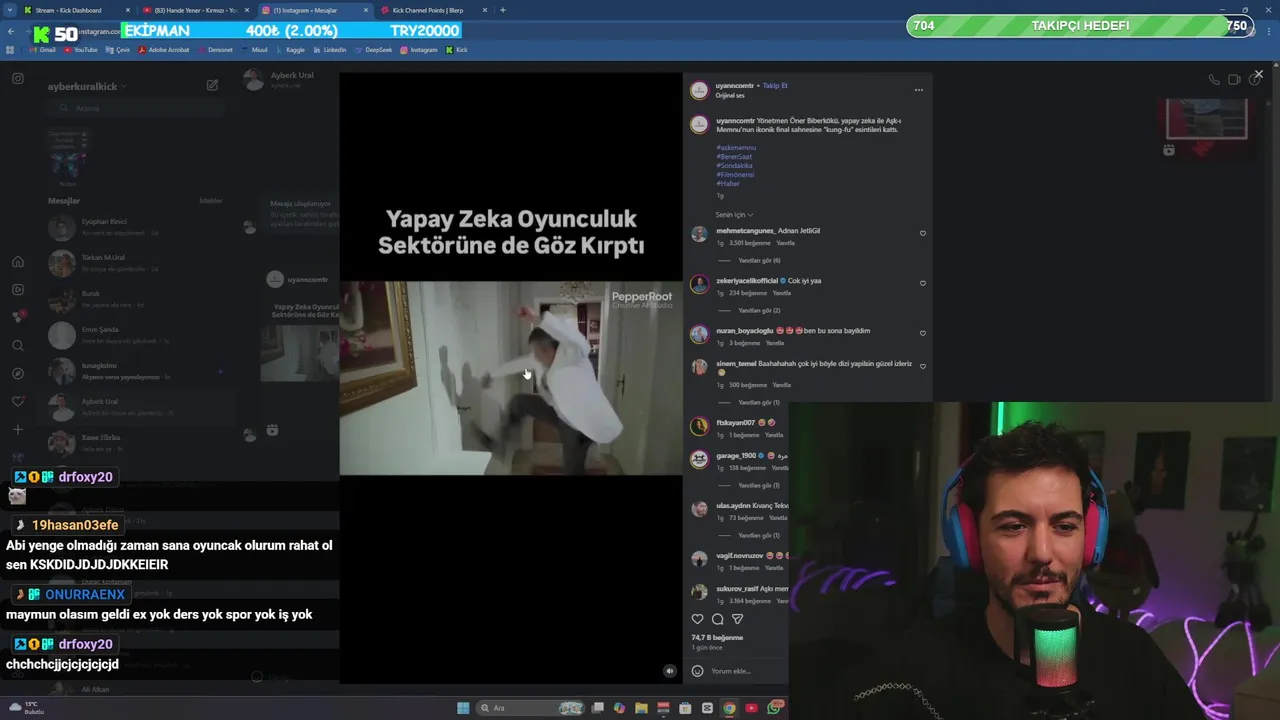1280x720 pixels.
Task: Open the Gmail bookmark
Action: 44,49
